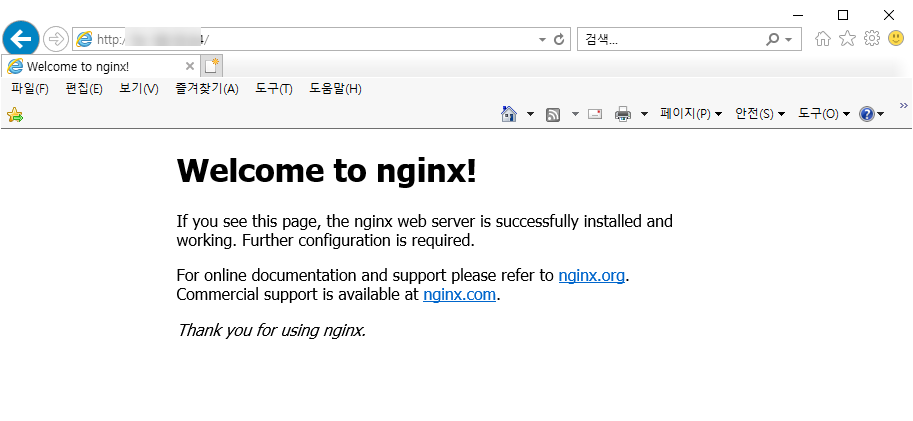Viewport: 913px width, 421px height.
Task: Open the 도움말(H) menu
Action: tap(335, 89)
